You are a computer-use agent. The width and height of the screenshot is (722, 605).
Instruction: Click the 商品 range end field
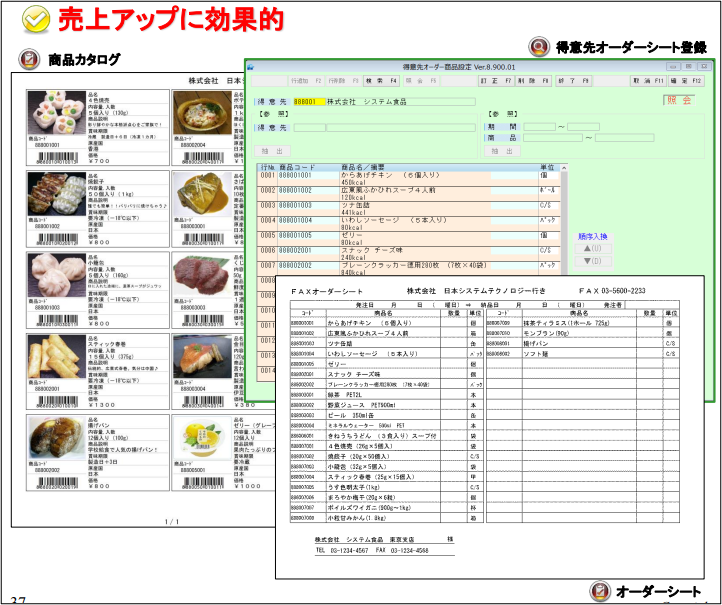pyautogui.click(x=625, y=138)
